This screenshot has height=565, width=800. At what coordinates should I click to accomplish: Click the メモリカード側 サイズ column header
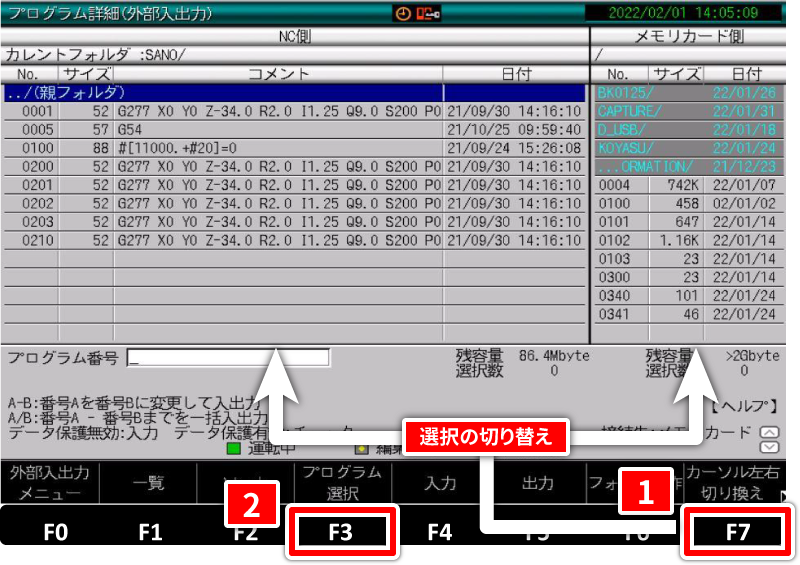[x=676, y=75]
